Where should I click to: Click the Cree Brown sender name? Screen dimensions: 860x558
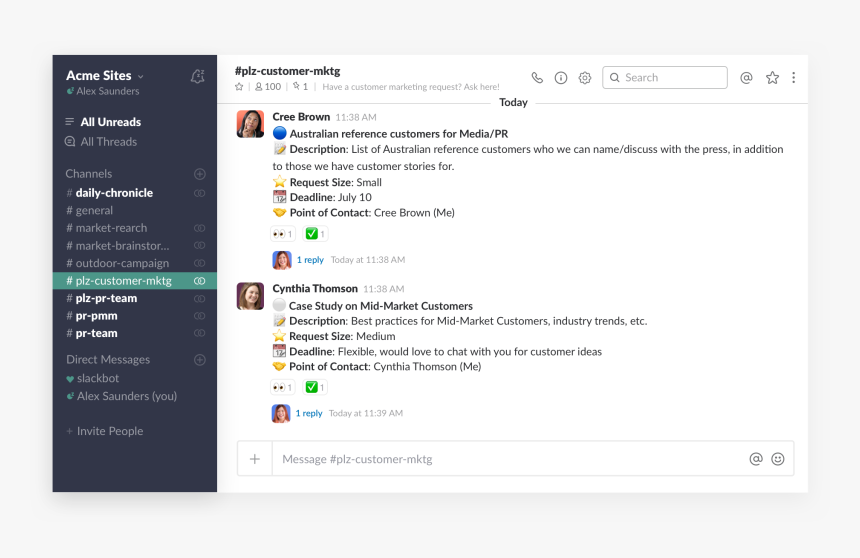pos(301,117)
